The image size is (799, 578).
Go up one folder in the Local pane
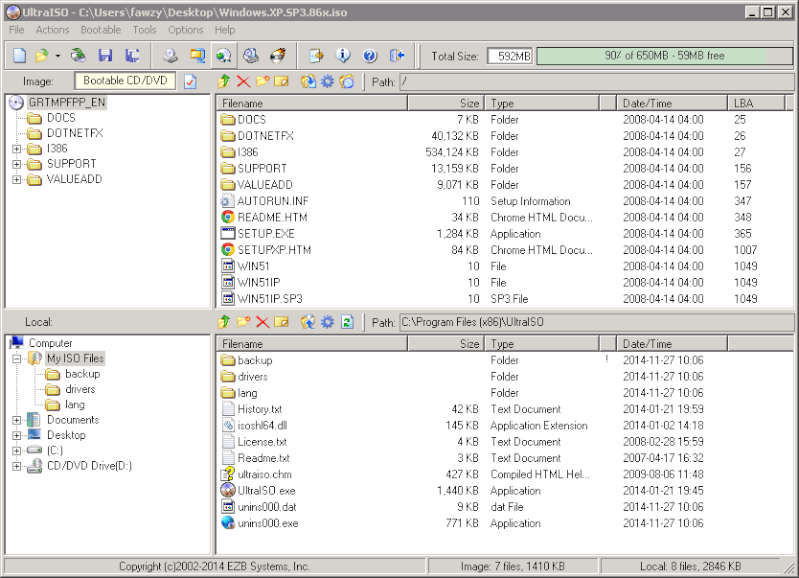223,322
